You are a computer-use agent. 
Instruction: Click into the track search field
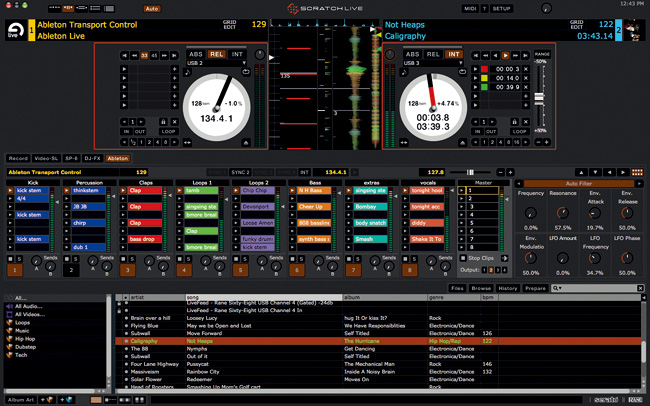pos(600,288)
